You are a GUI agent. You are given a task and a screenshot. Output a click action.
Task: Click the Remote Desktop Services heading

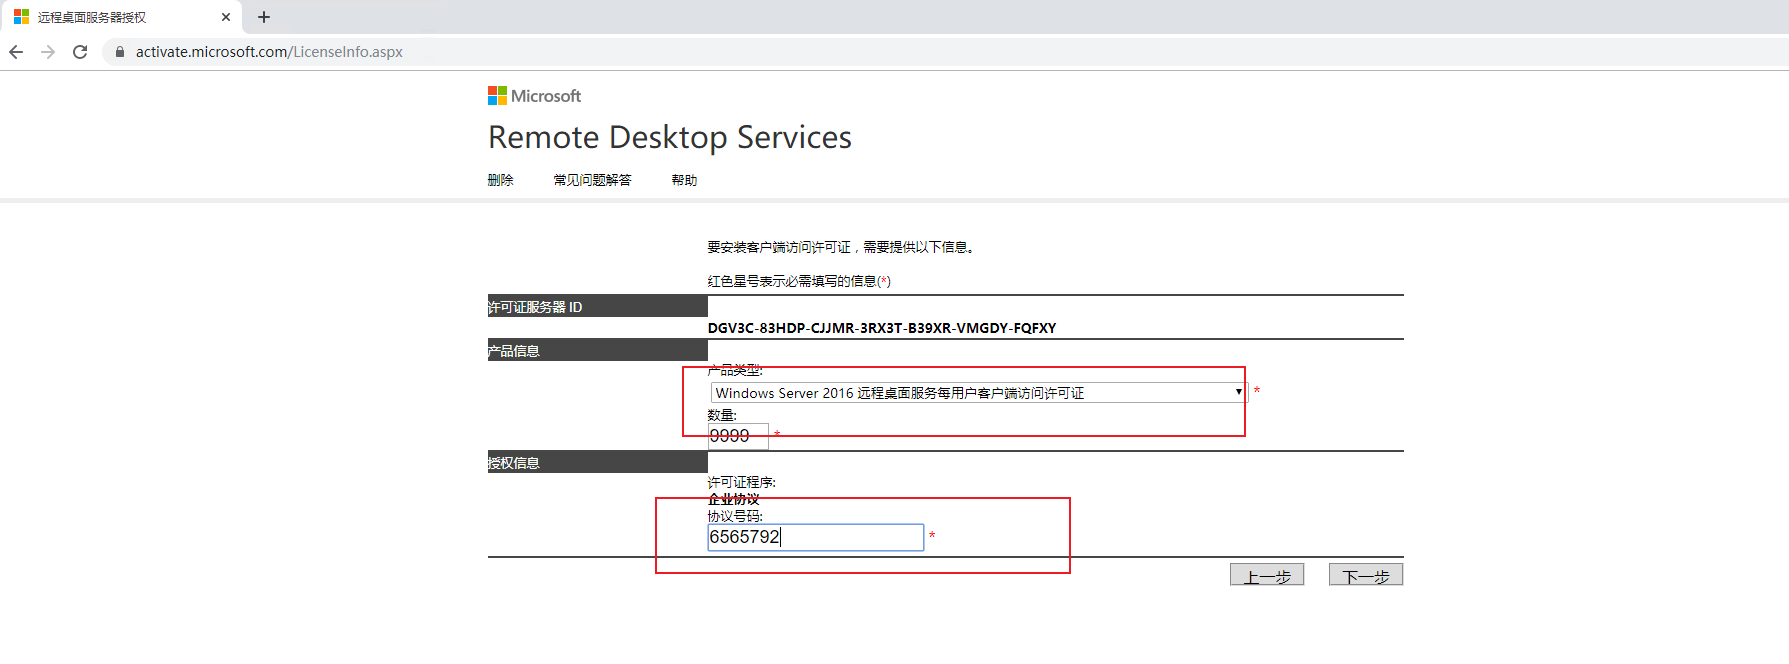pos(669,137)
